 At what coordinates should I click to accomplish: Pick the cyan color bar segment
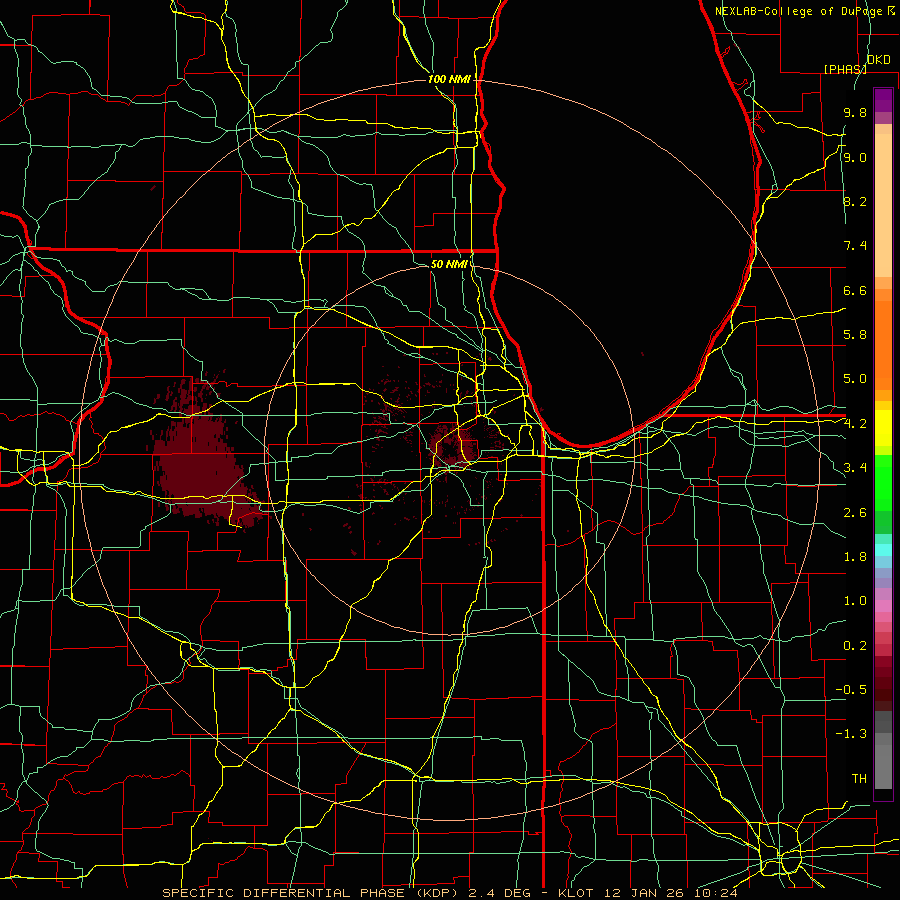pyautogui.click(x=883, y=550)
